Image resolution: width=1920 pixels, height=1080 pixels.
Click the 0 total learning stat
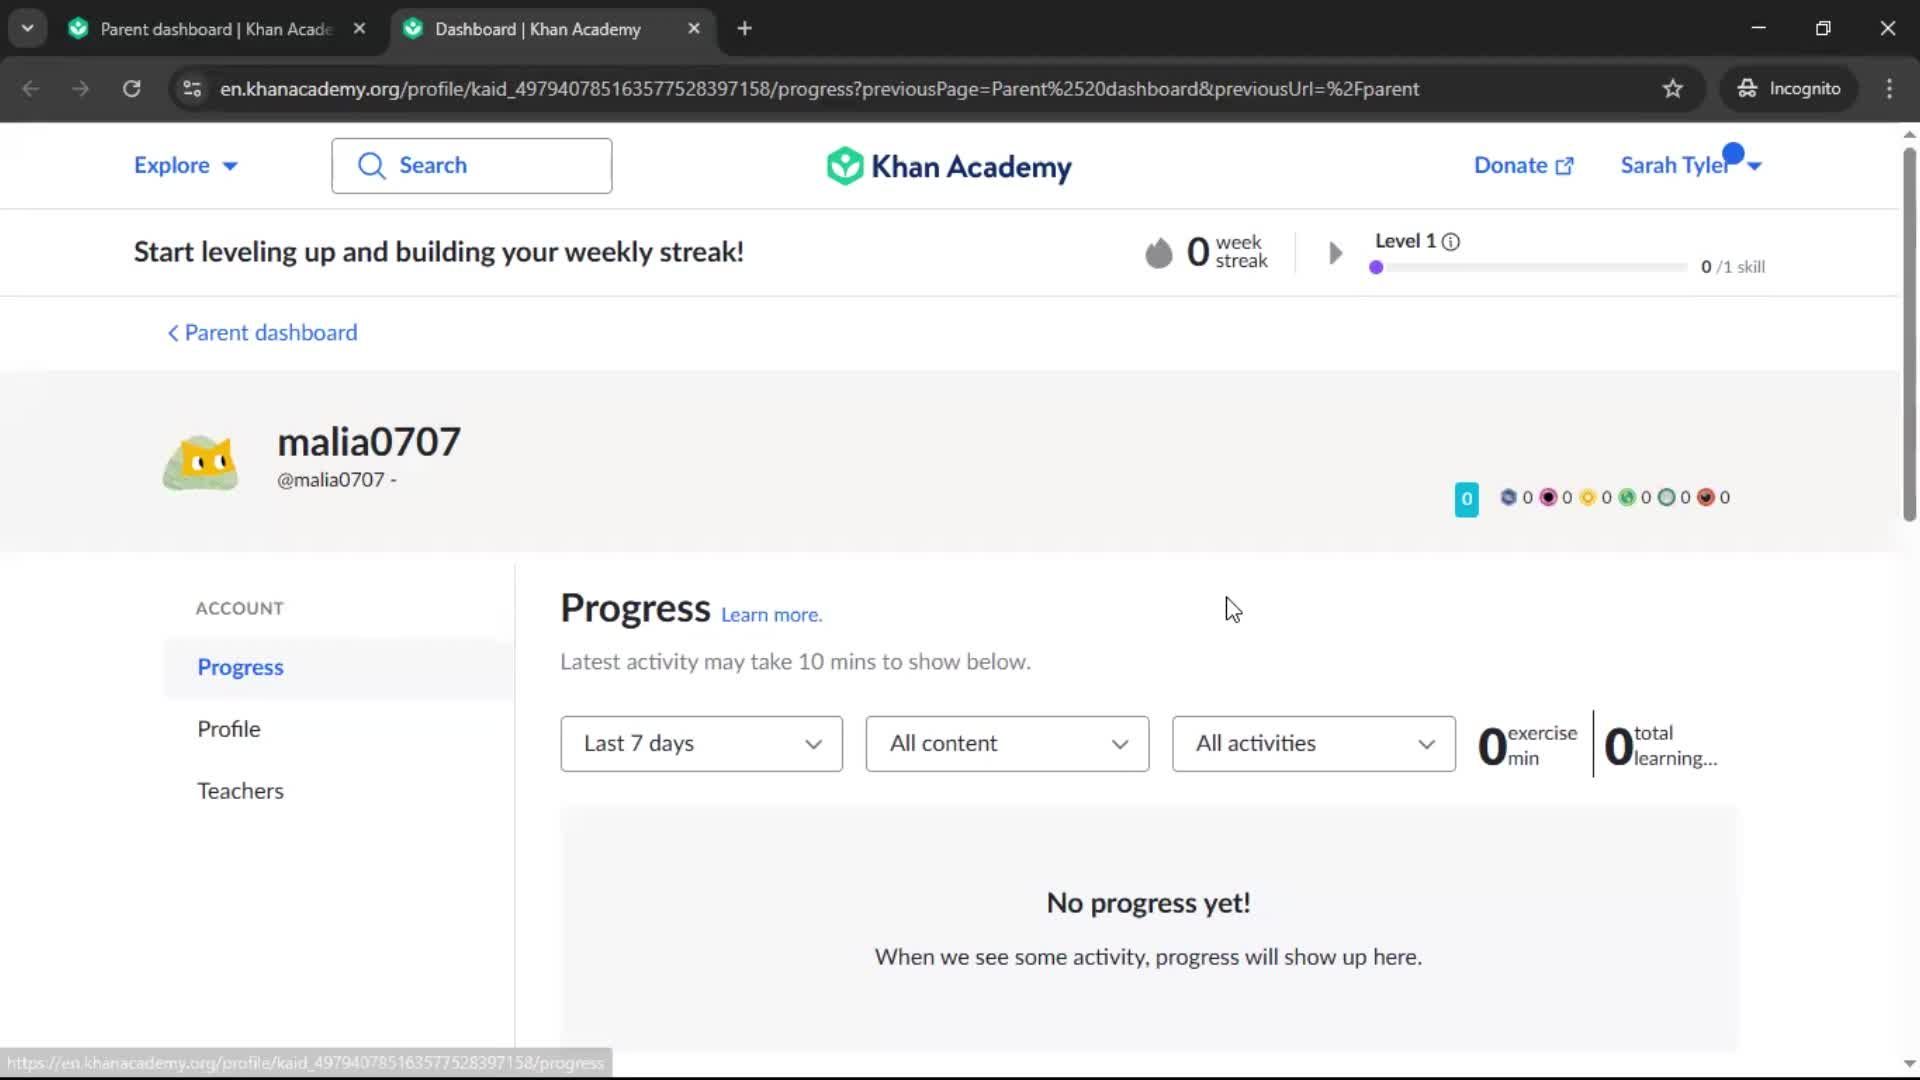[x=1660, y=746]
